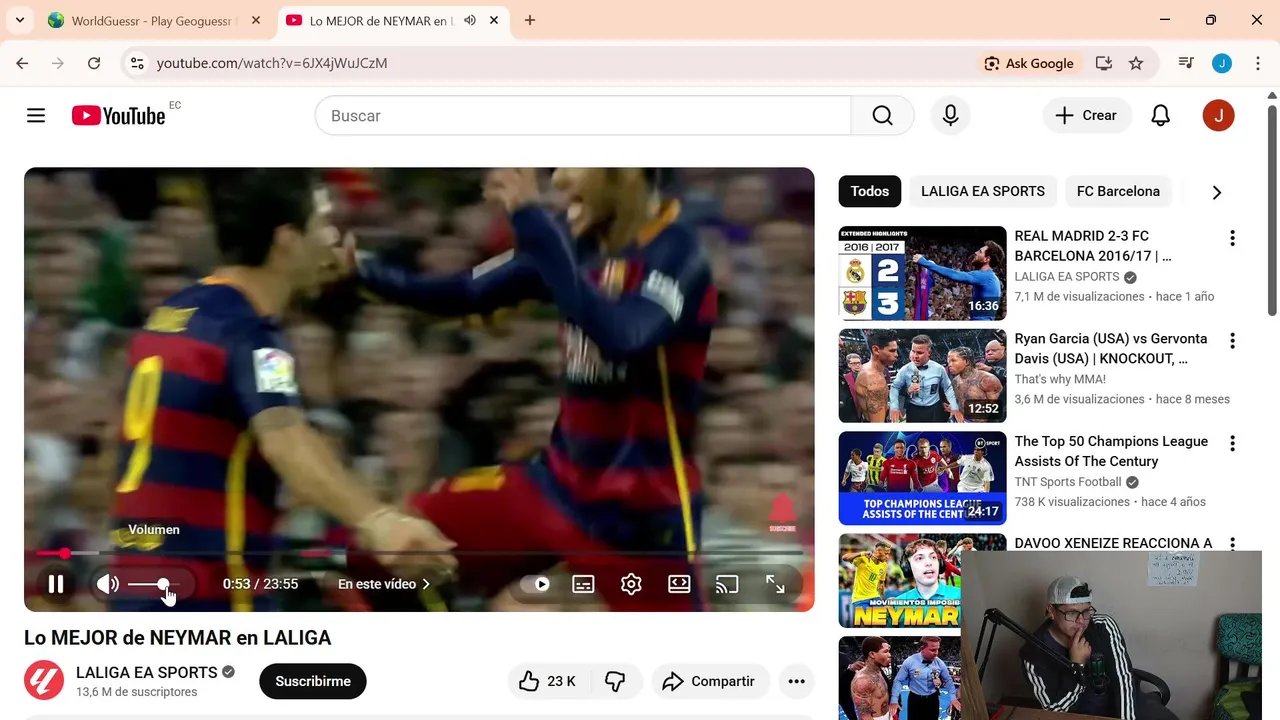Pause the video playback
1280x720 pixels.
pos(56,584)
